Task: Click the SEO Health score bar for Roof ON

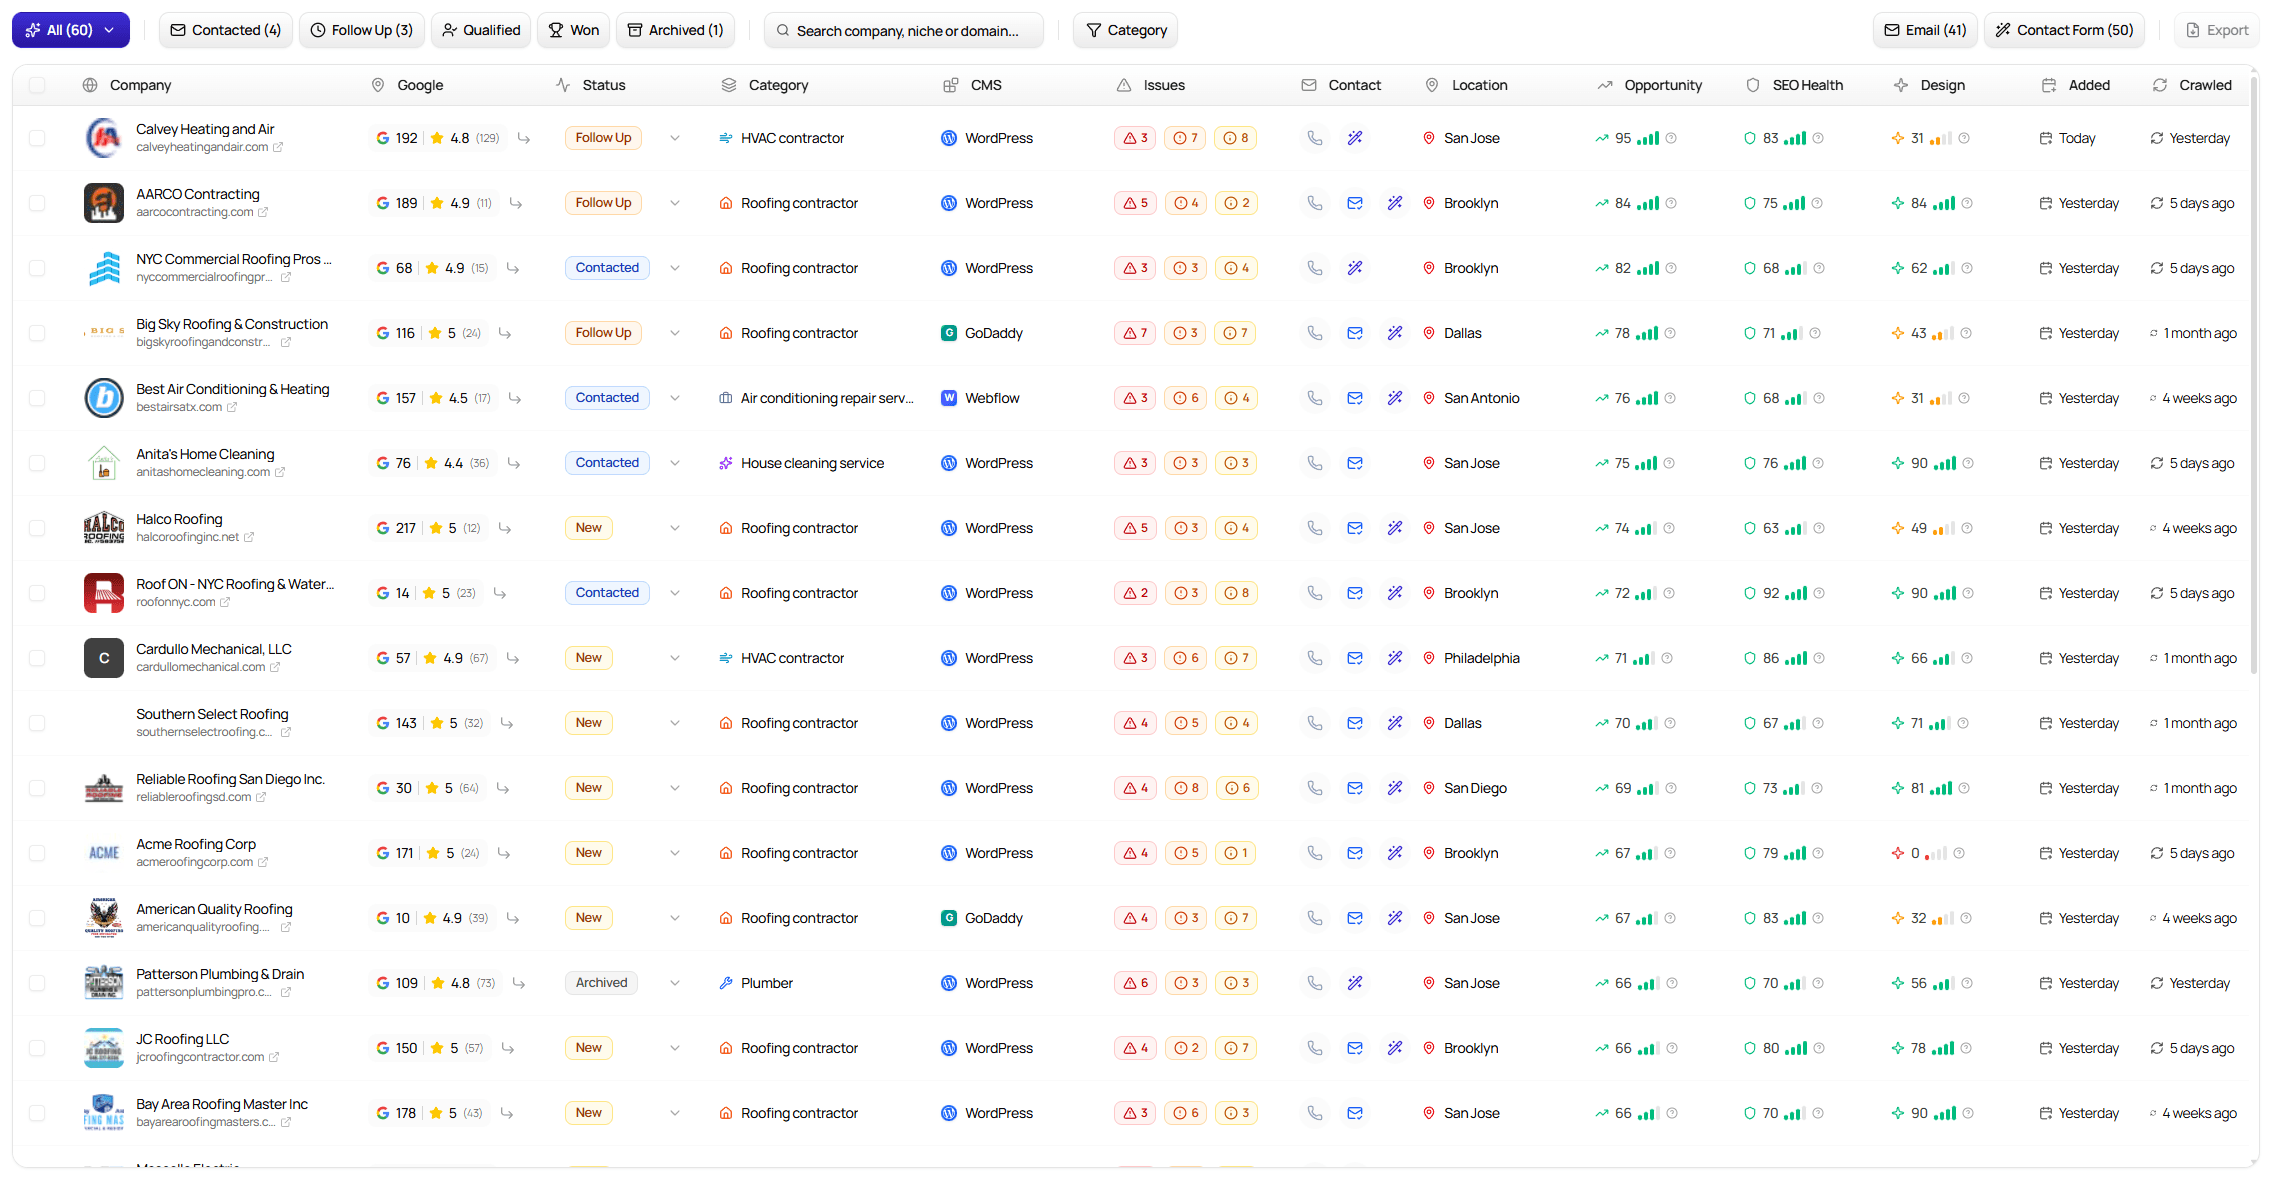Action: (x=1795, y=593)
